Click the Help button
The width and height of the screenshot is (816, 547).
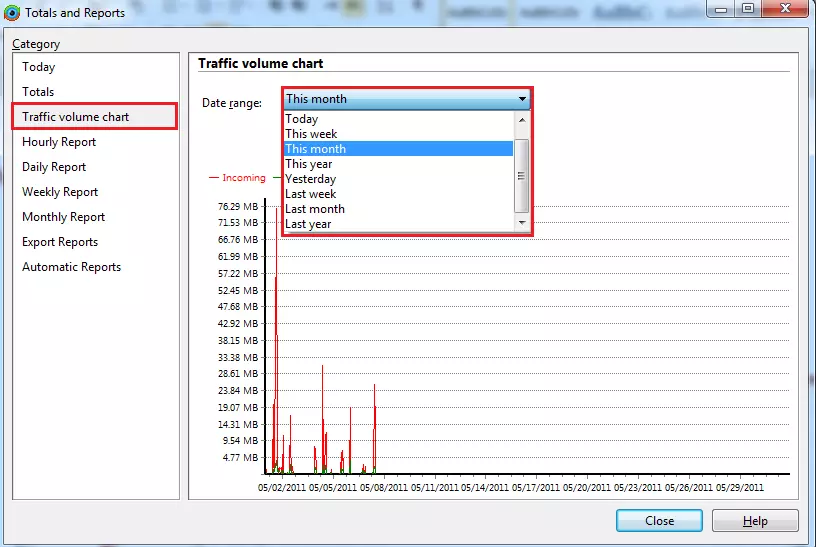coord(755,521)
